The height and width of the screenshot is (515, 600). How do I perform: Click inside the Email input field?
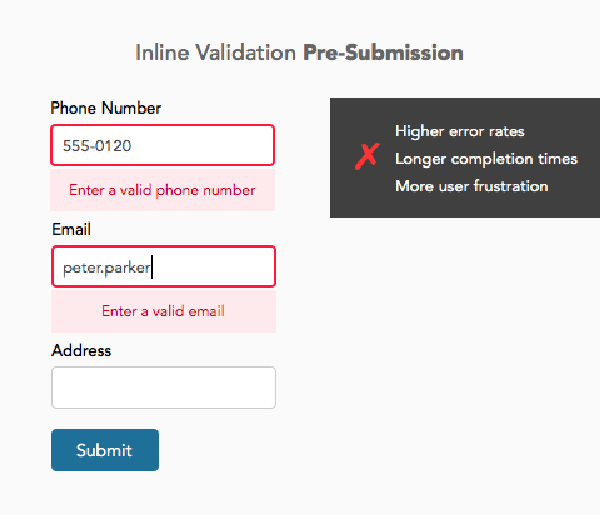tap(163, 266)
